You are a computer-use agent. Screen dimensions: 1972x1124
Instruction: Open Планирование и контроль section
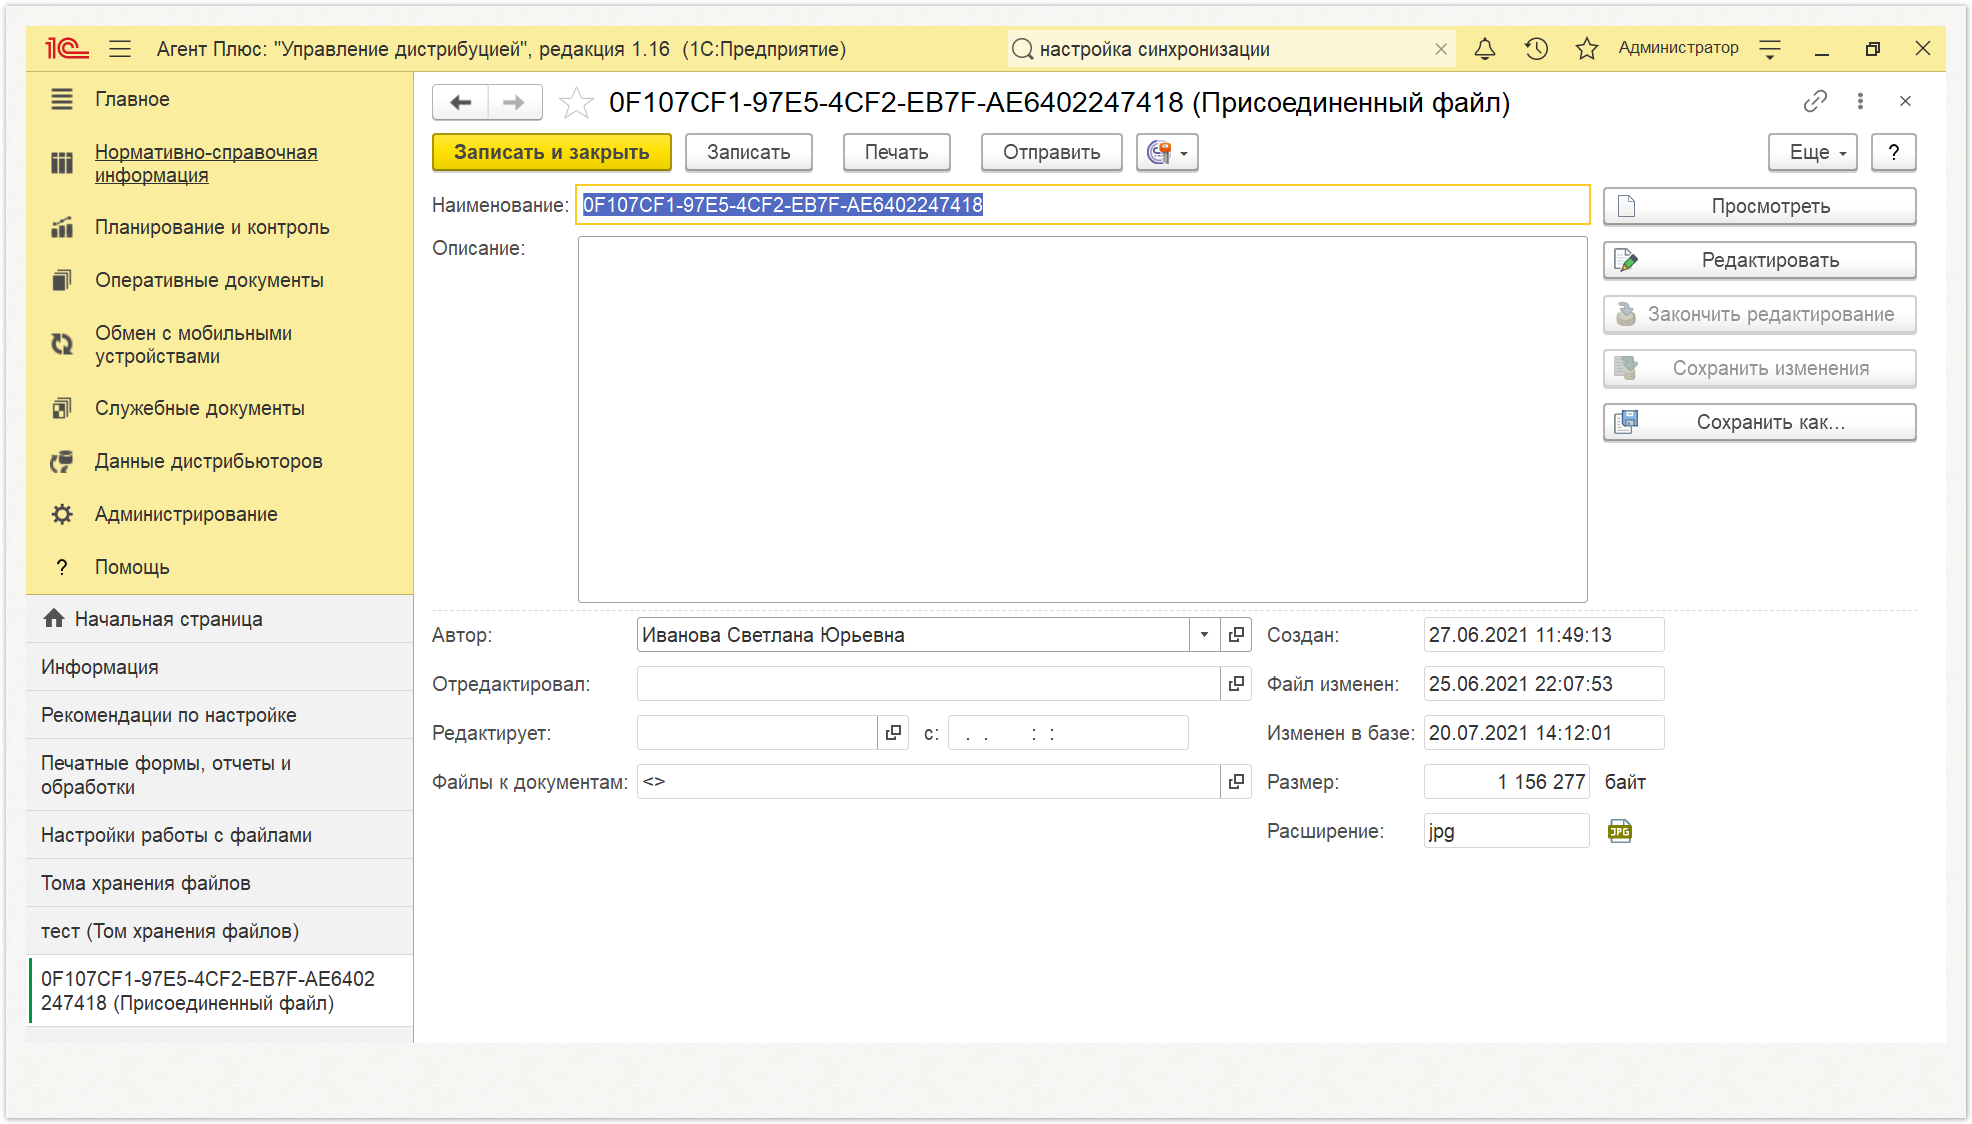(x=212, y=227)
